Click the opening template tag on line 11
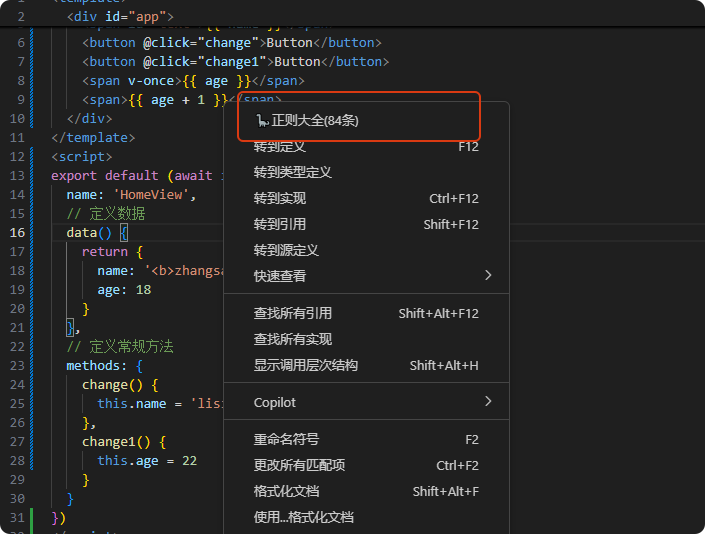Viewport: 705px width, 534px height. [91, 137]
